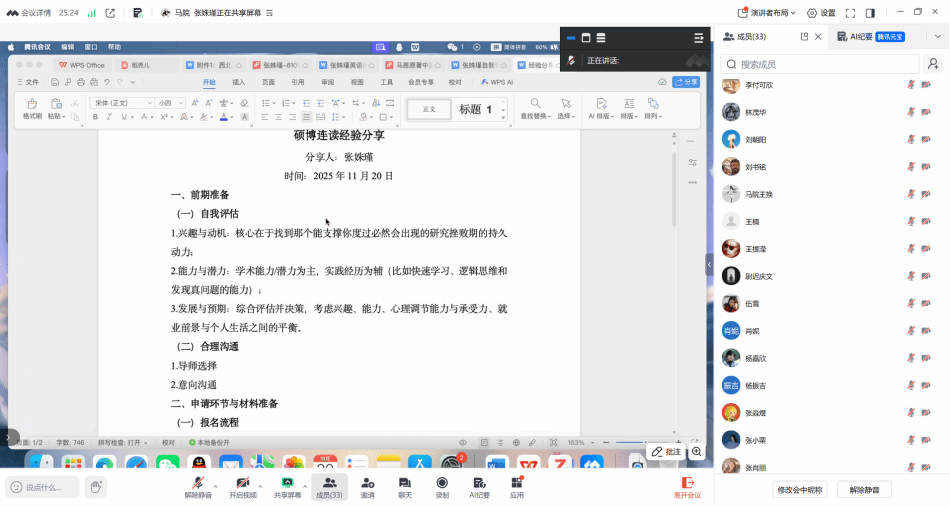Turn on camera with 开启视频
The height and width of the screenshot is (507, 950).
241,482
